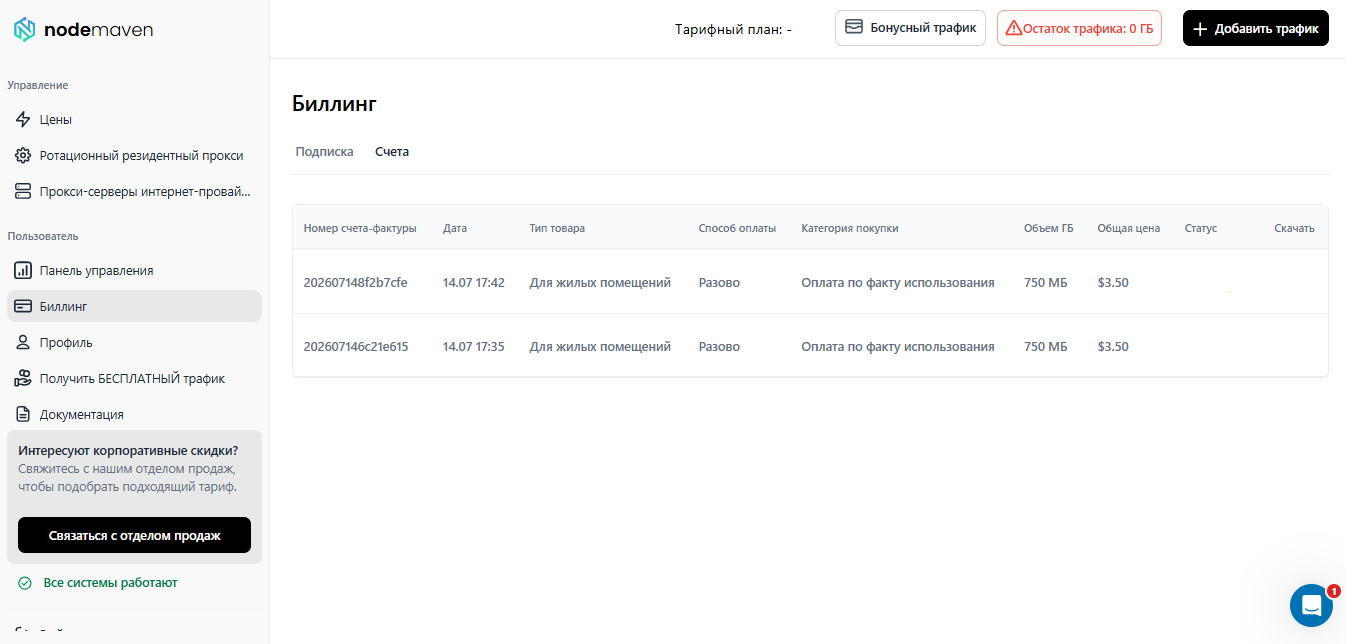The height and width of the screenshot is (644, 1346).
Task: Open the chat support bubble icon
Action: pyautogui.click(x=1311, y=605)
